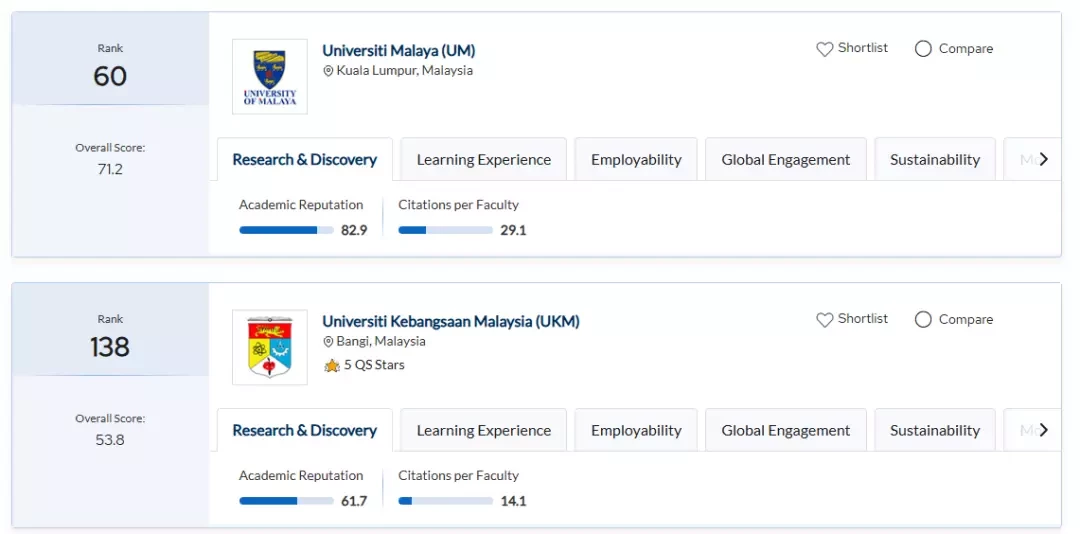The height and width of the screenshot is (534, 1080).
Task: Click the 'Kuala Lumpur, Malaysia' location text
Action: [405, 70]
